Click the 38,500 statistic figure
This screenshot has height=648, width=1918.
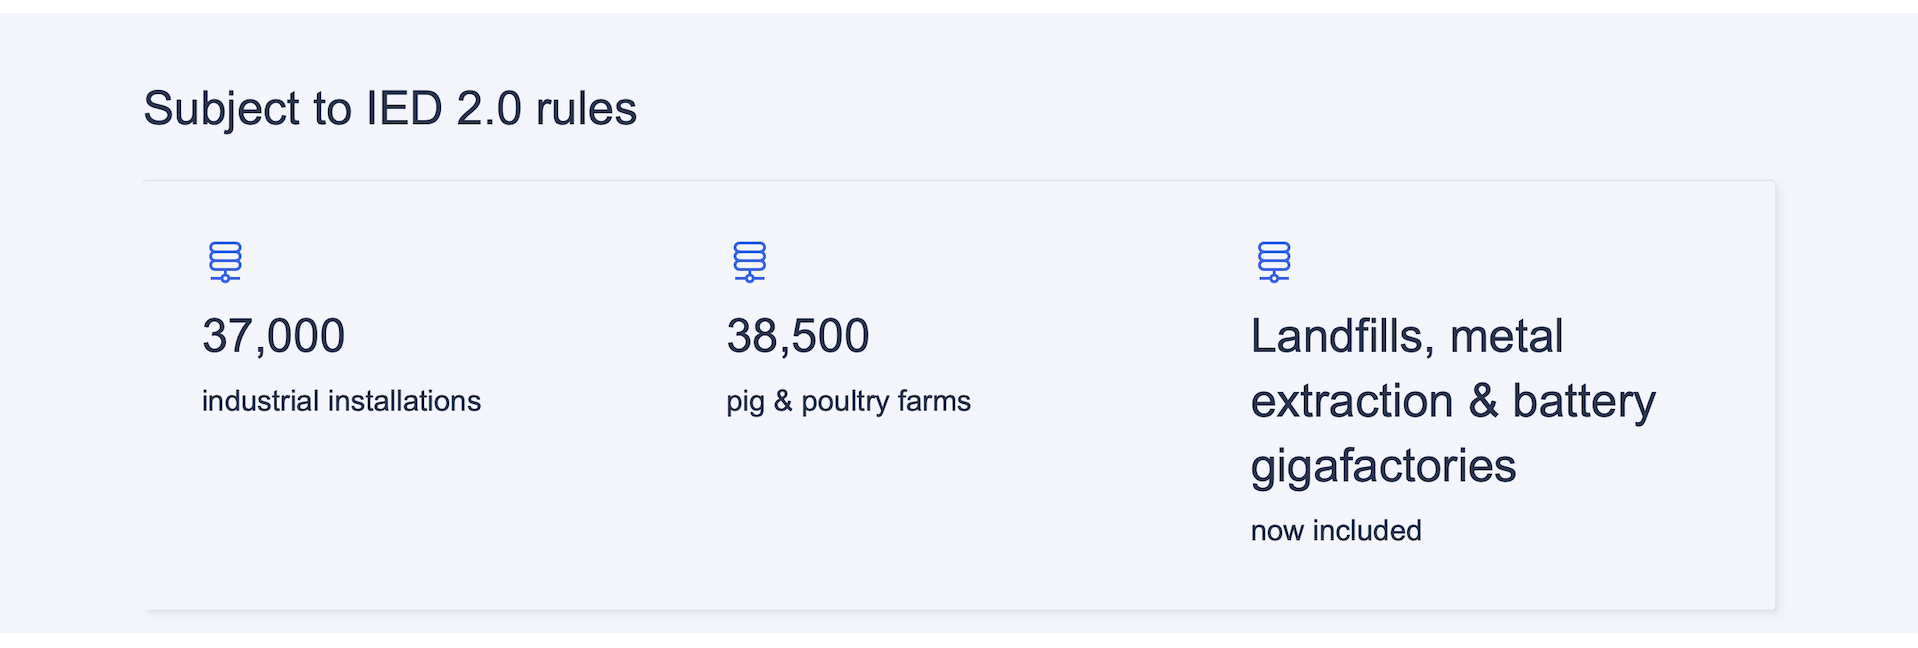(x=798, y=336)
